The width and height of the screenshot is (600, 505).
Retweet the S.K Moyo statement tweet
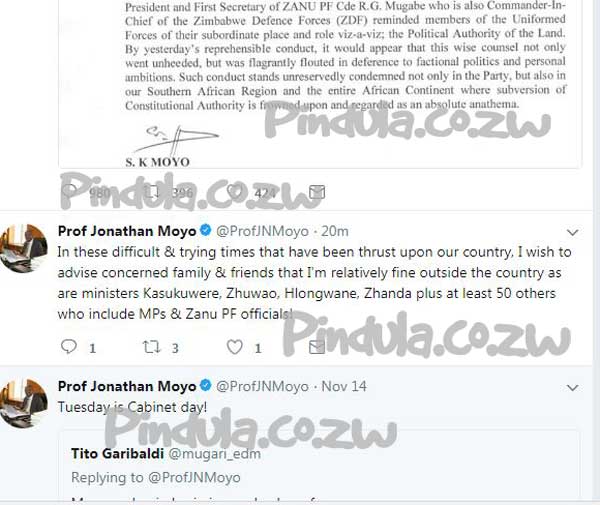coord(151,191)
